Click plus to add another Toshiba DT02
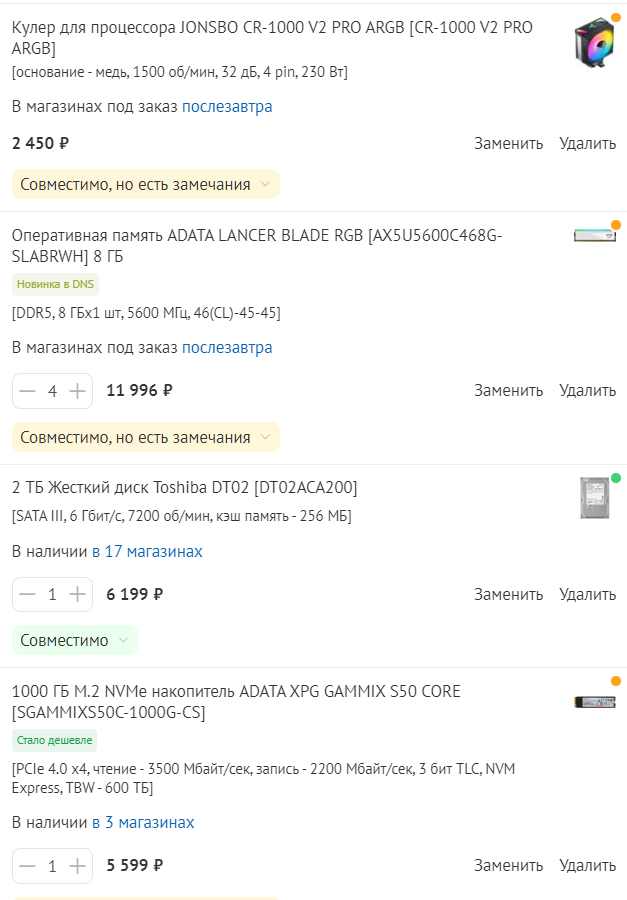Image resolution: width=627 pixels, height=900 pixels. 78,595
